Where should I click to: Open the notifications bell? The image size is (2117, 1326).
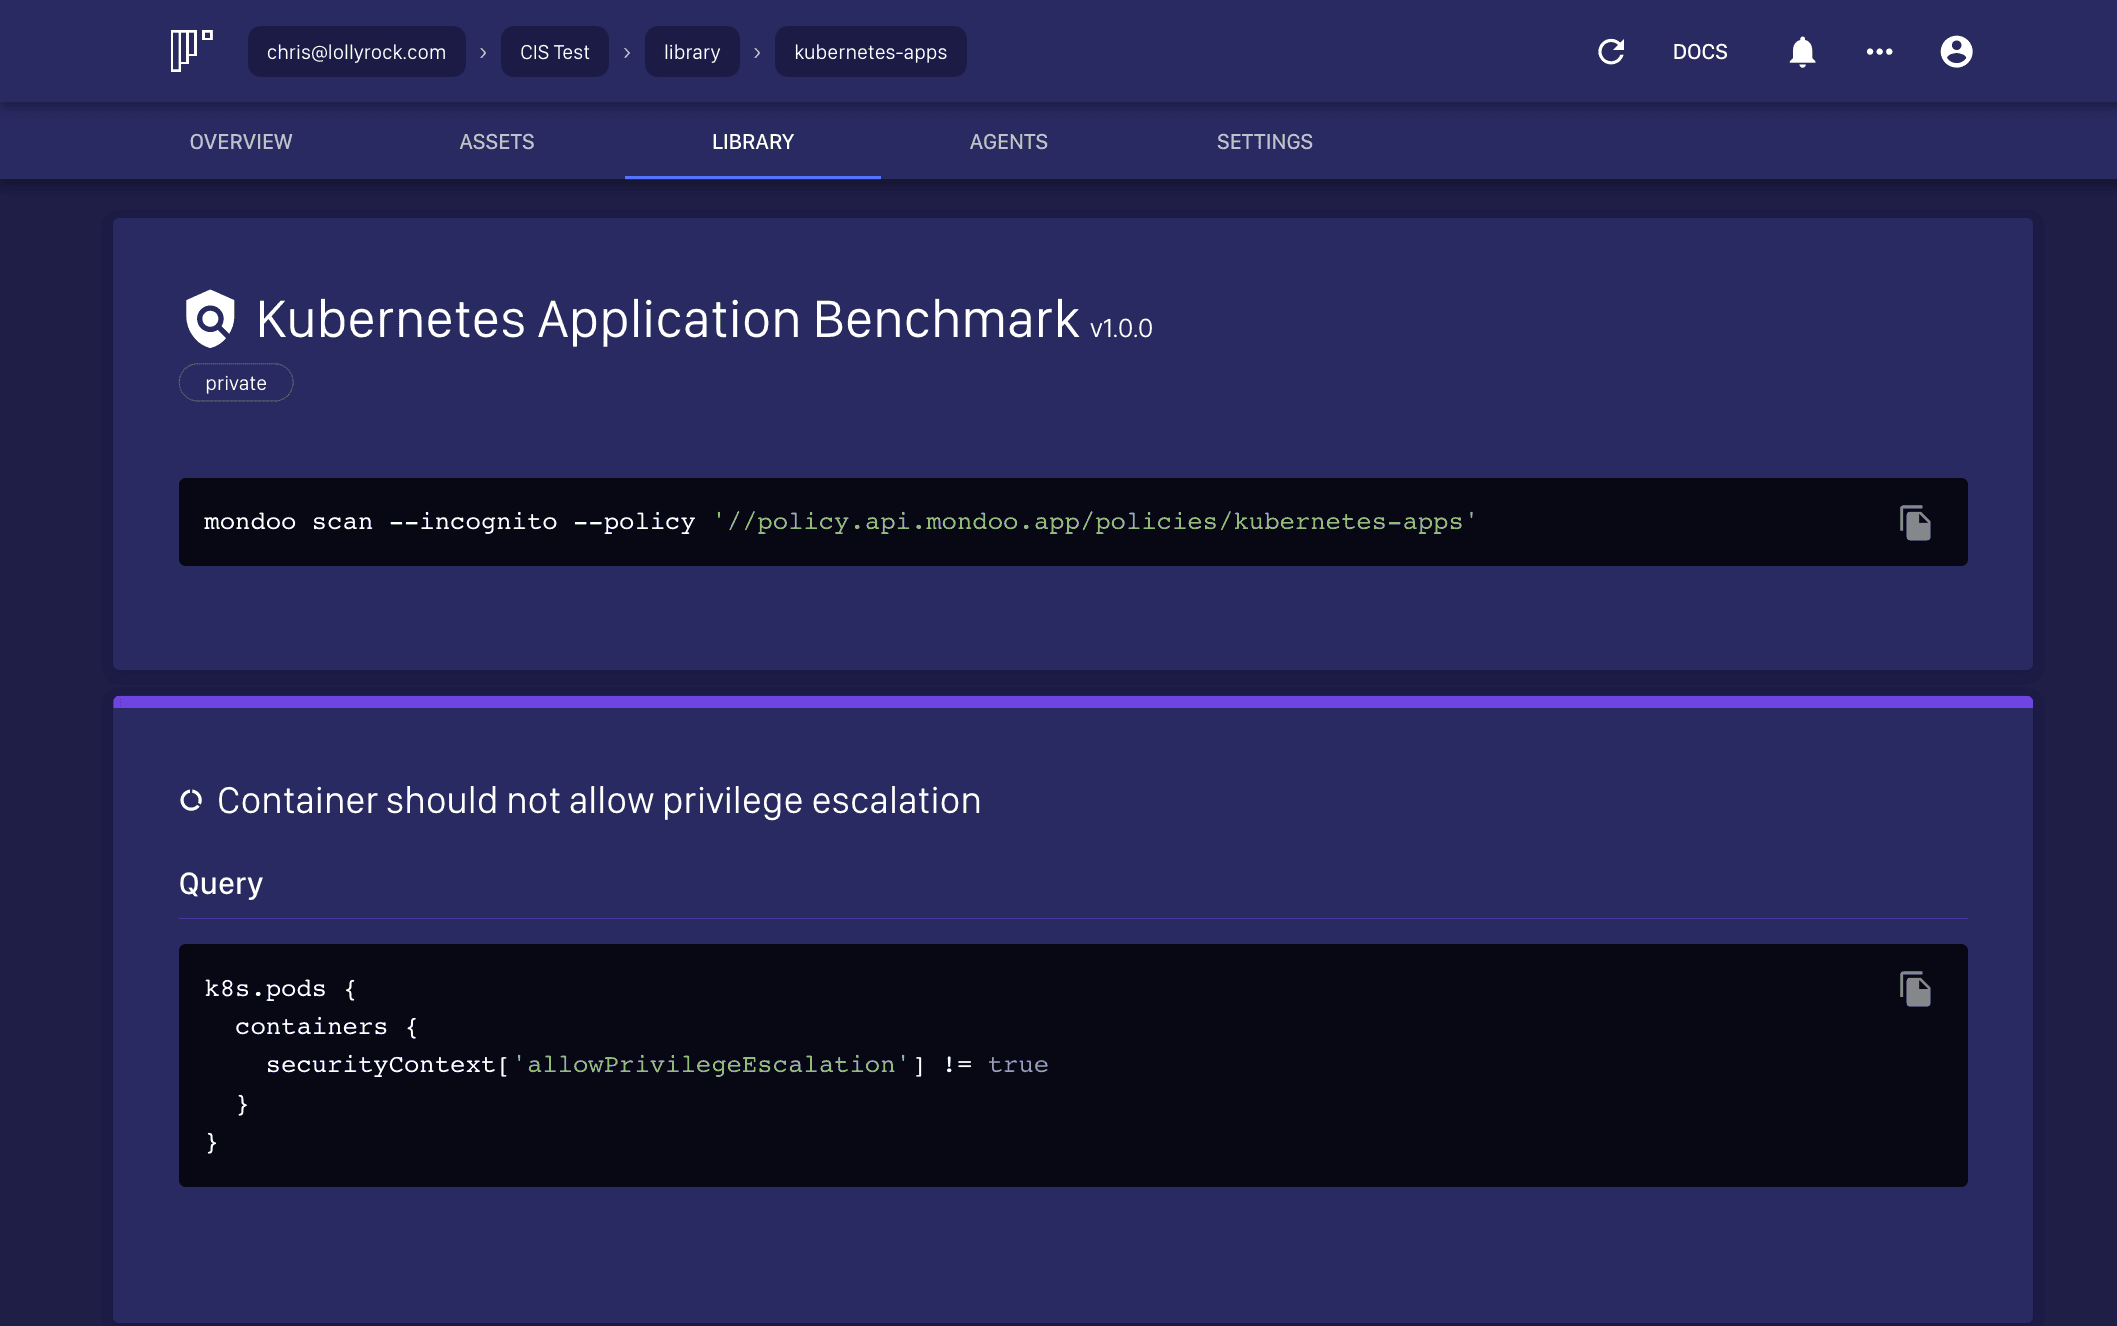coord(1803,51)
